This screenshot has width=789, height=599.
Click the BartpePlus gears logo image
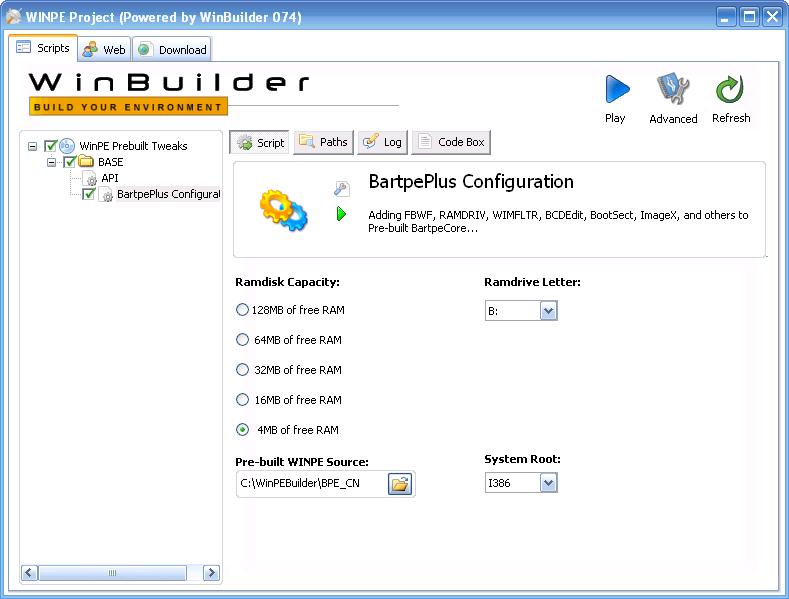pos(283,210)
